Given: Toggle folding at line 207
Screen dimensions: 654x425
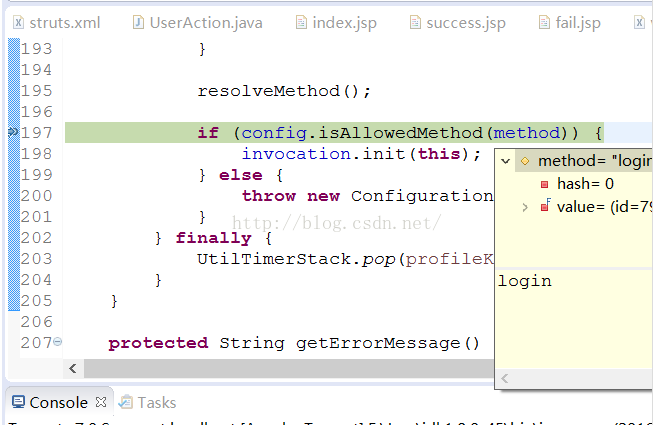Looking at the screenshot, I should 58,342.
